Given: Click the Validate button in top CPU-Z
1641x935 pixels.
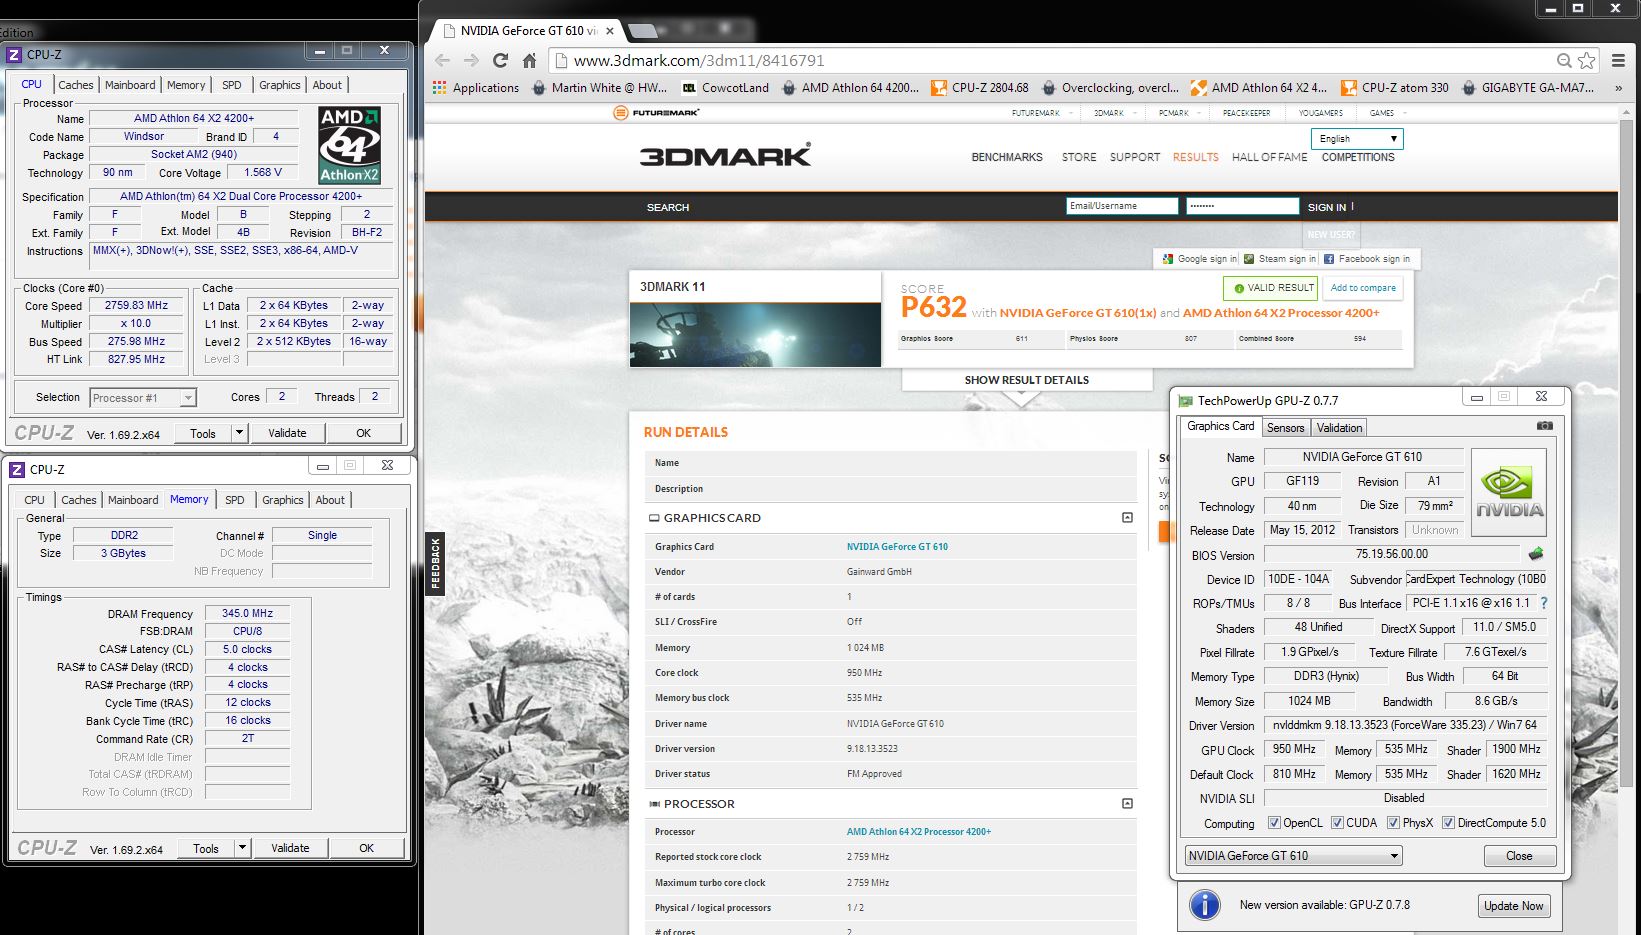Looking at the screenshot, I should click(x=287, y=433).
